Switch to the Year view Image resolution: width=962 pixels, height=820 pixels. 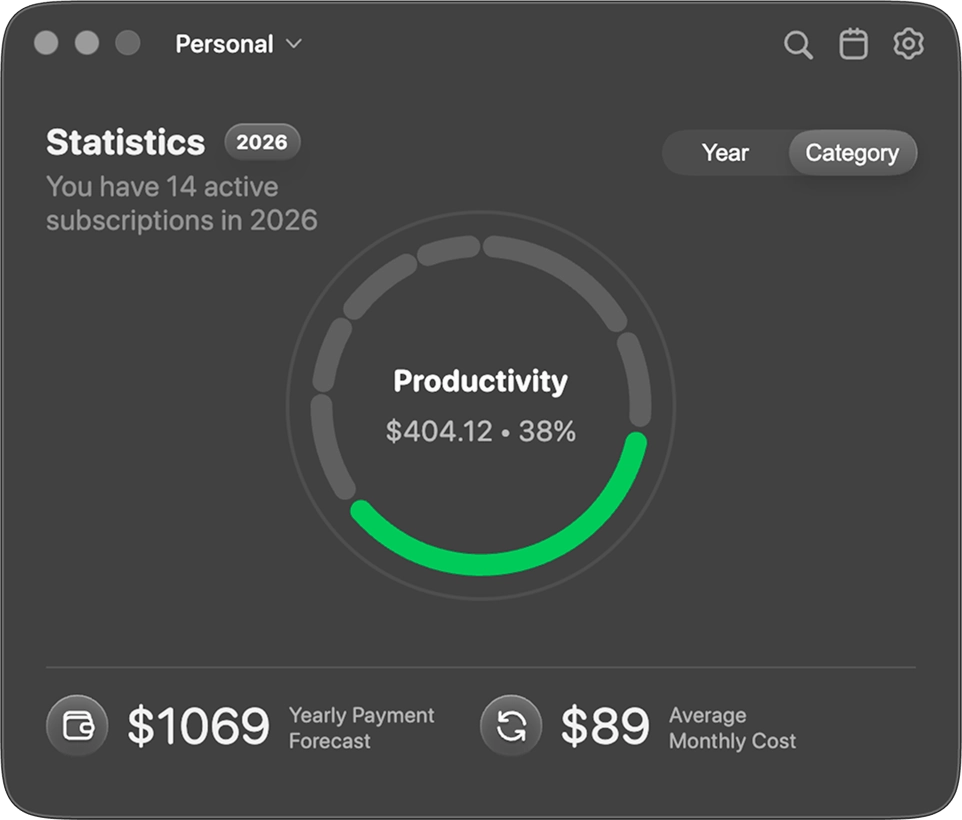click(x=725, y=153)
